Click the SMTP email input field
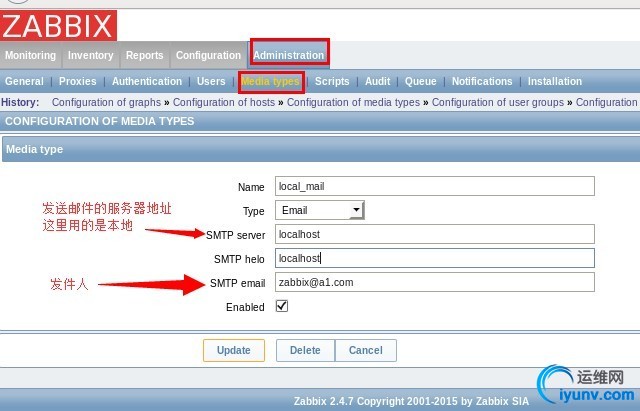Image resolution: width=640 pixels, height=411 pixels. coord(435,282)
